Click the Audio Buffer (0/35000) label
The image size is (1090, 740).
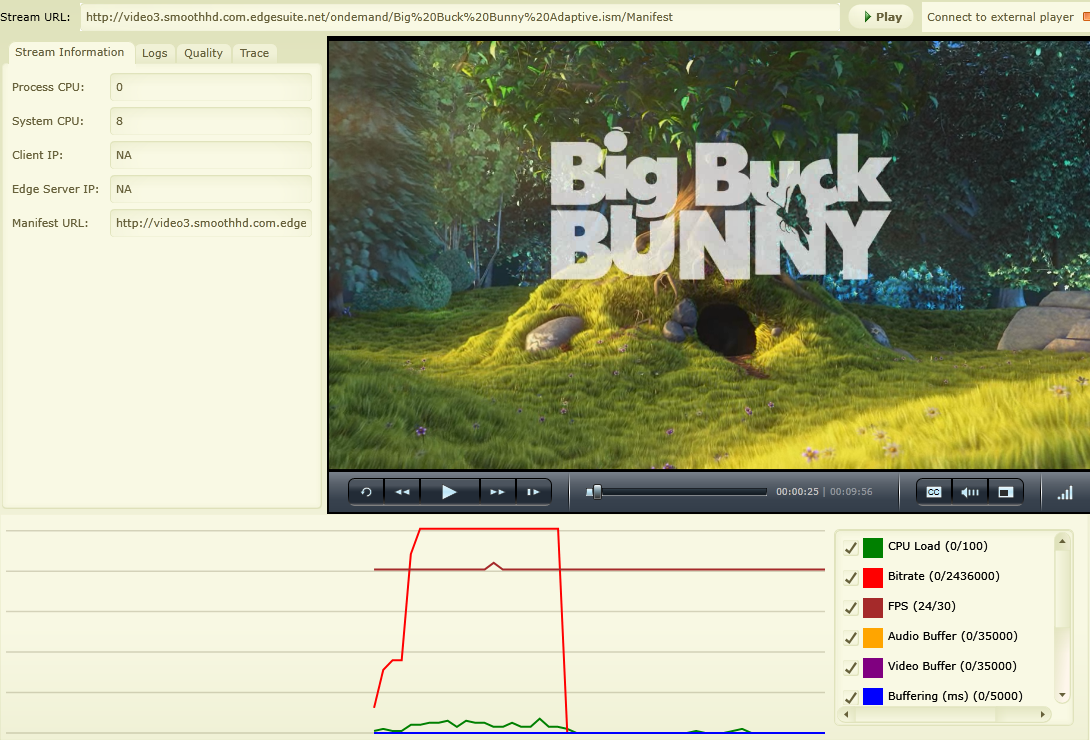[952, 636]
